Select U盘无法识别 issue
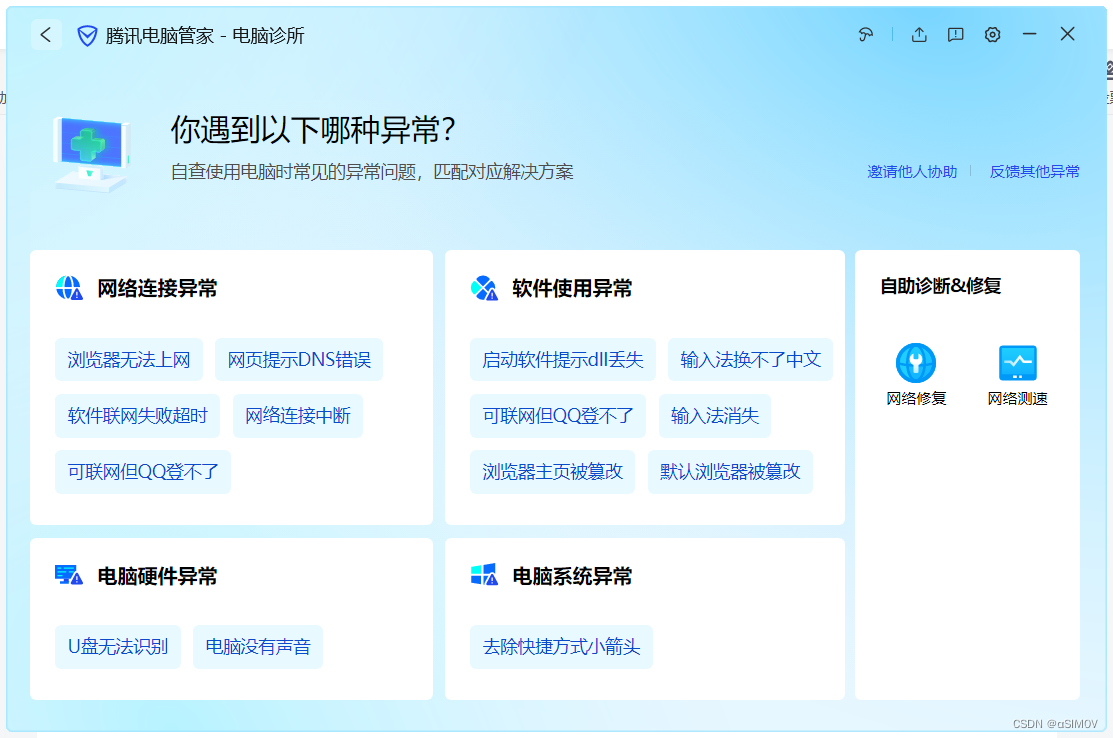1113x738 pixels. click(118, 646)
